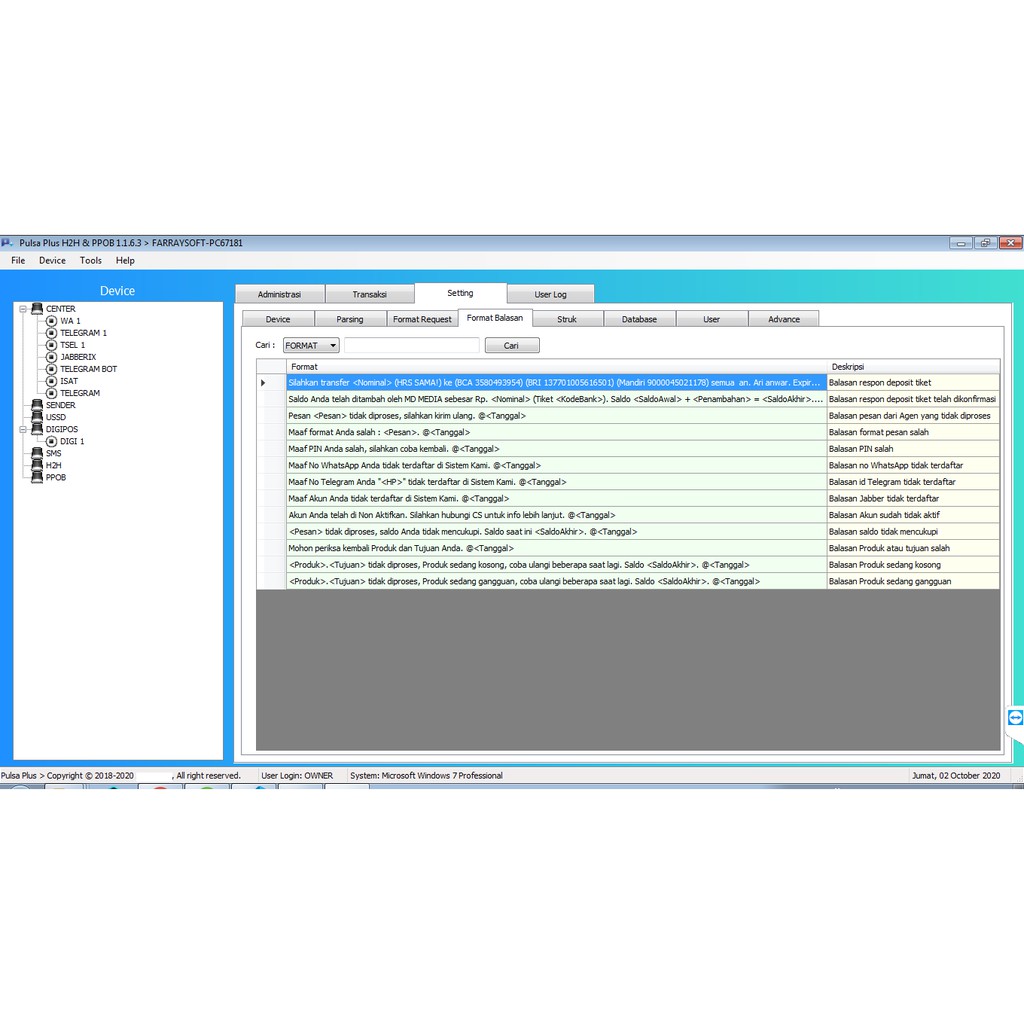Open the Help menu

125,260
